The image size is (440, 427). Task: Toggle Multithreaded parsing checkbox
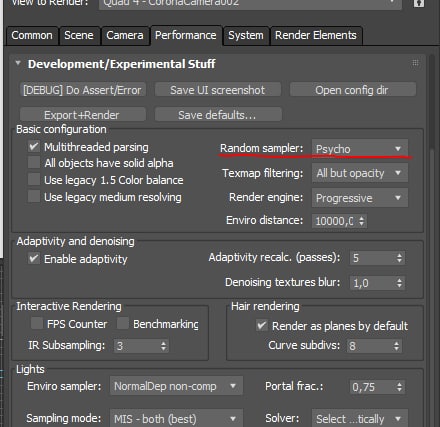(34, 147)
